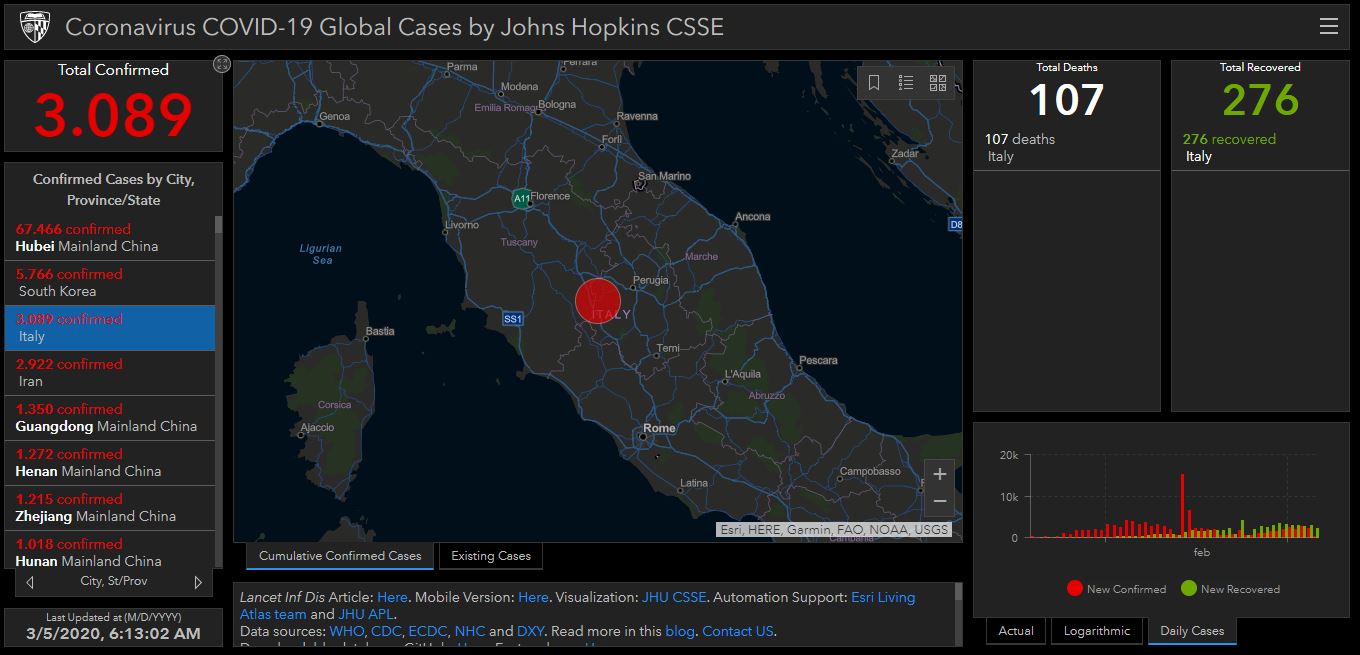Click the Contact US link
The width and height of the screenshot is (1360, 655).
(x=738, y=631)
